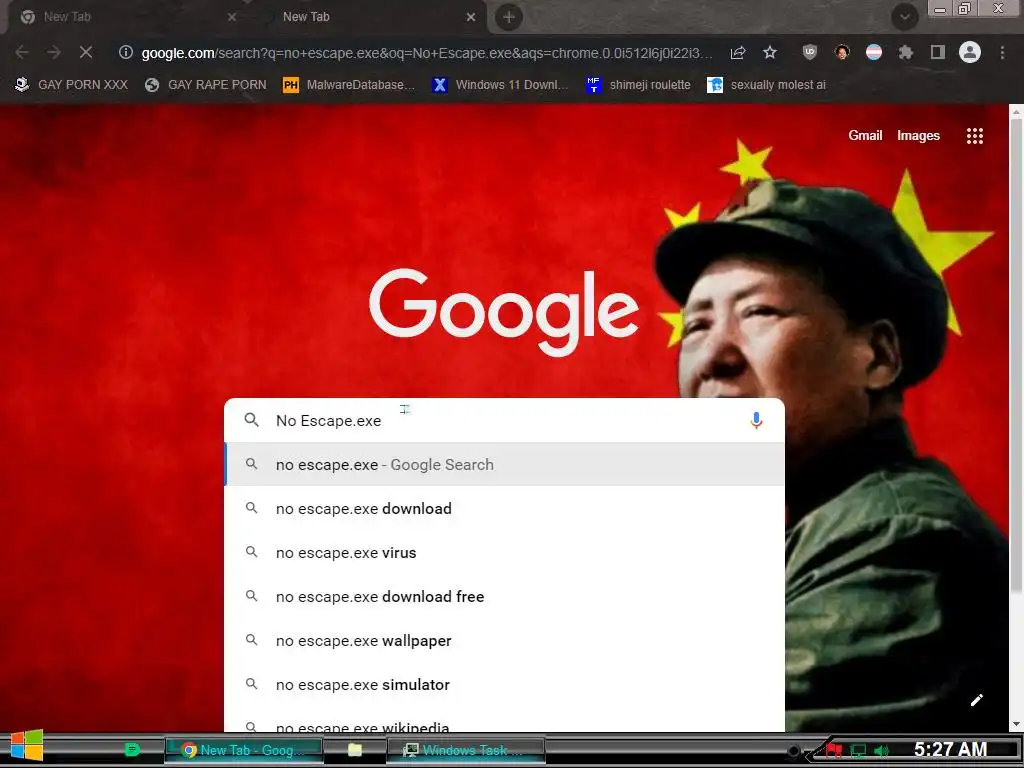Screen dimensions: 1024x768
Task: Click the page scrollbar up arrow
Action: click(1016, 112)
